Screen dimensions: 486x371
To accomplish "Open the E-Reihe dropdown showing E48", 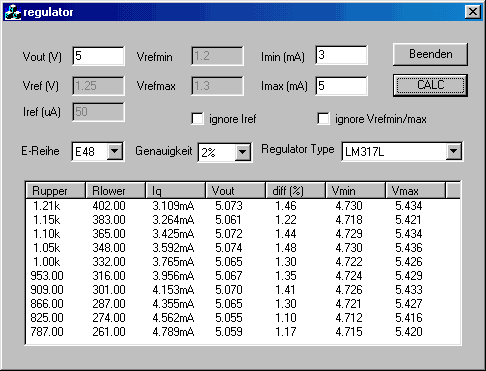I will [114, 151].
